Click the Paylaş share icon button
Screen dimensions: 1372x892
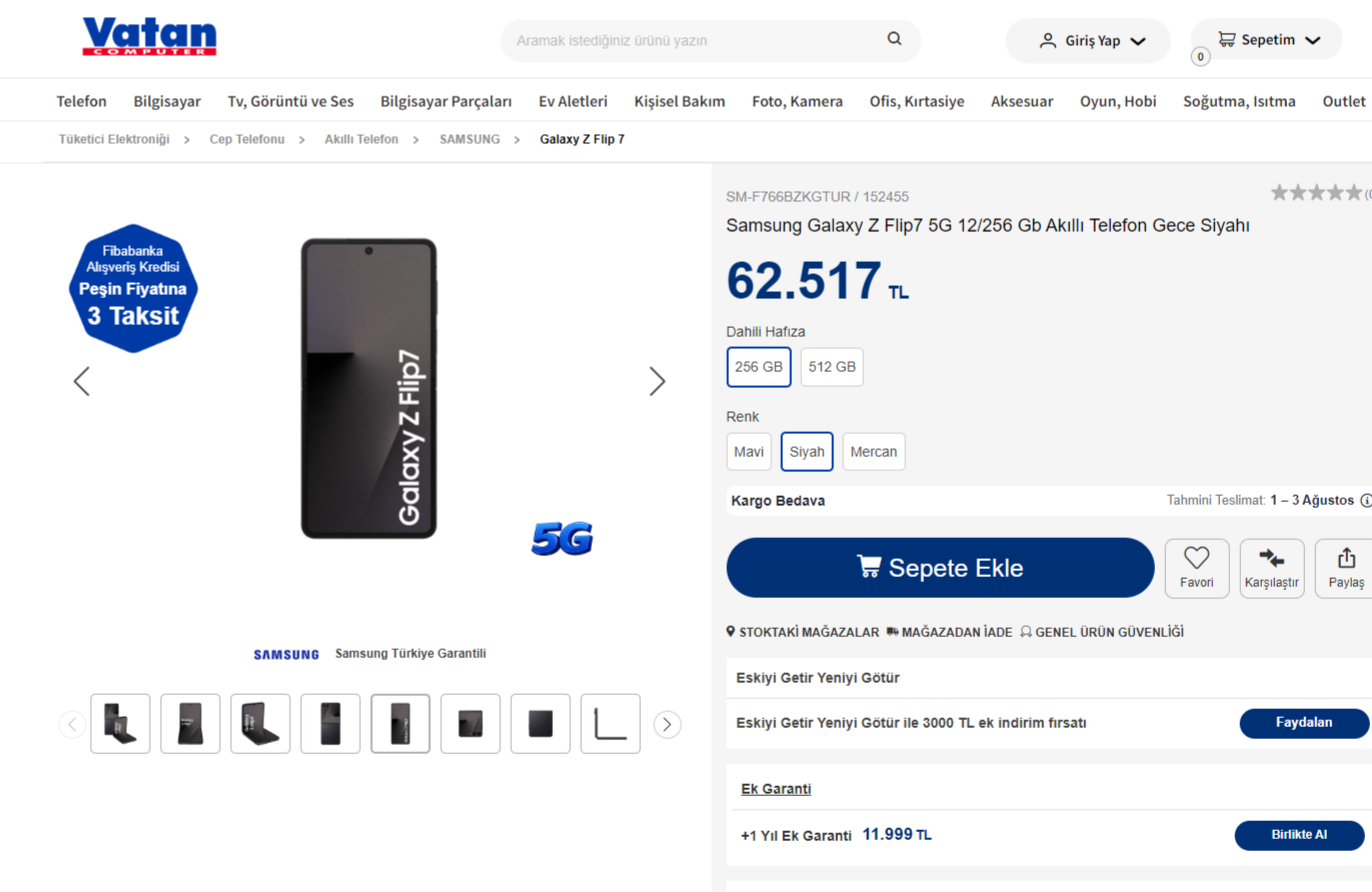click(x=1345, y=568)
